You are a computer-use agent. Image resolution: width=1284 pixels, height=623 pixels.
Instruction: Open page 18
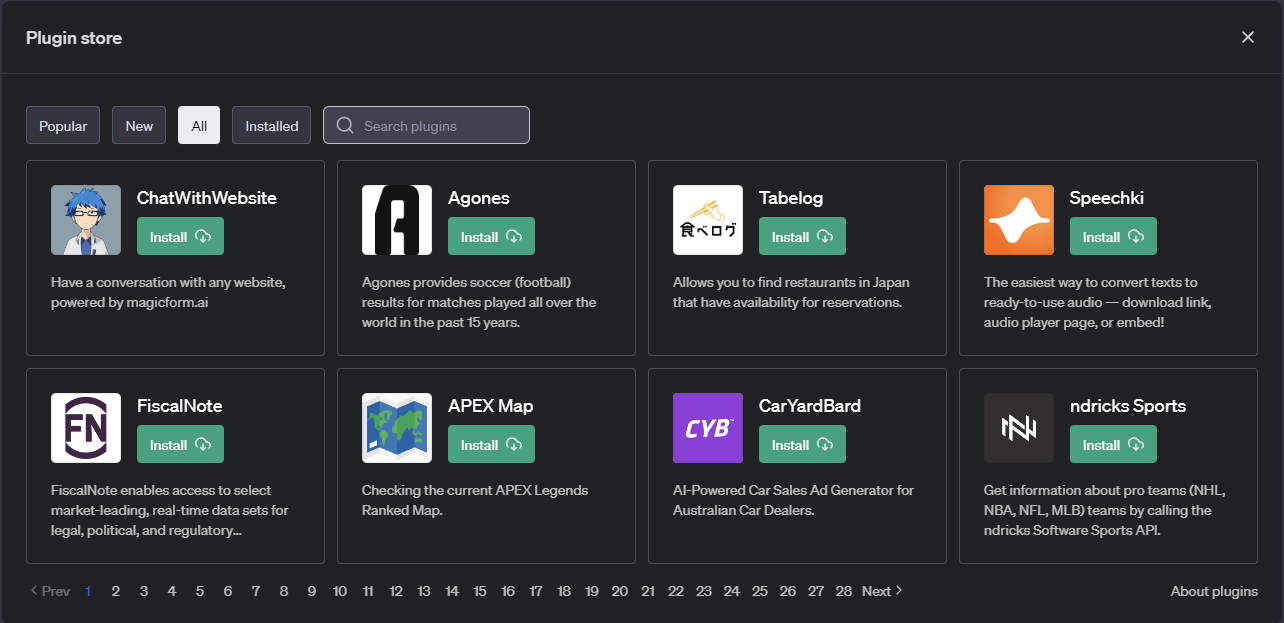pyautogui.click(x=564, y=591)
